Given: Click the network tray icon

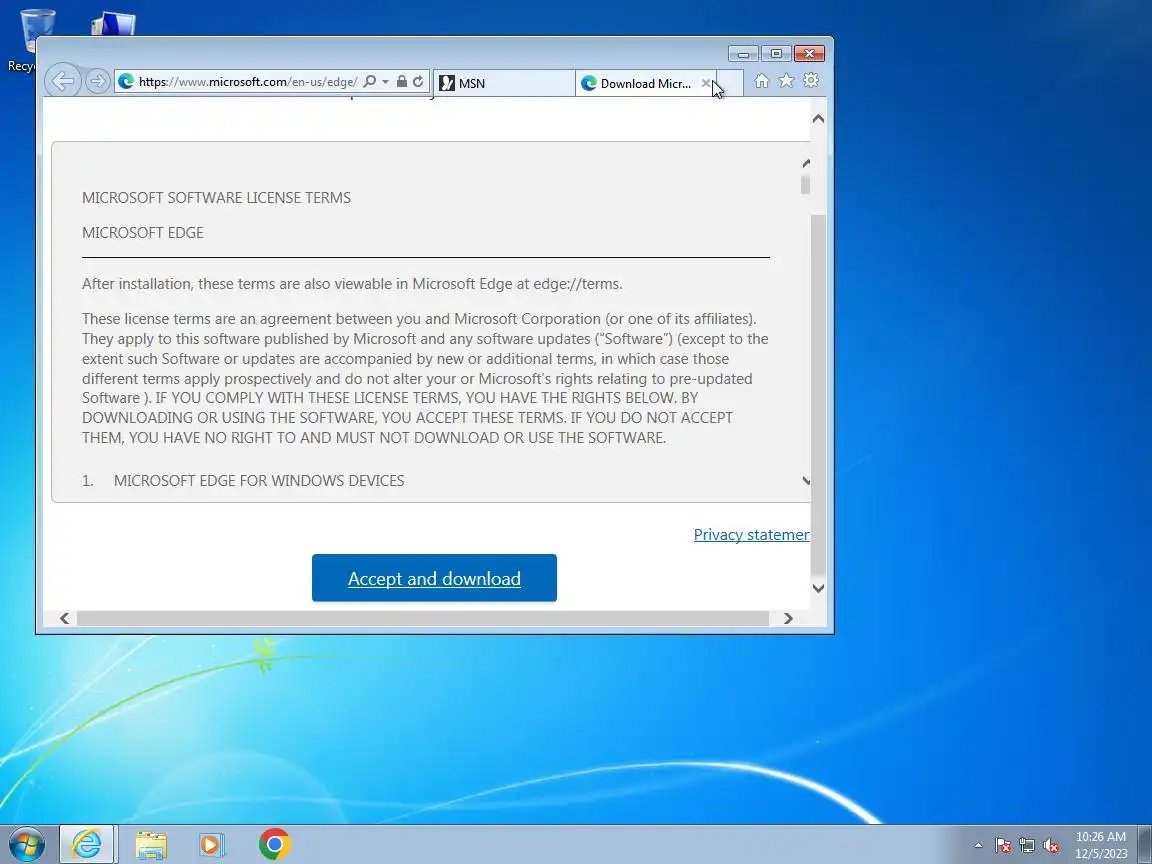Looking at the screenshot, I should coord(1027,846).
